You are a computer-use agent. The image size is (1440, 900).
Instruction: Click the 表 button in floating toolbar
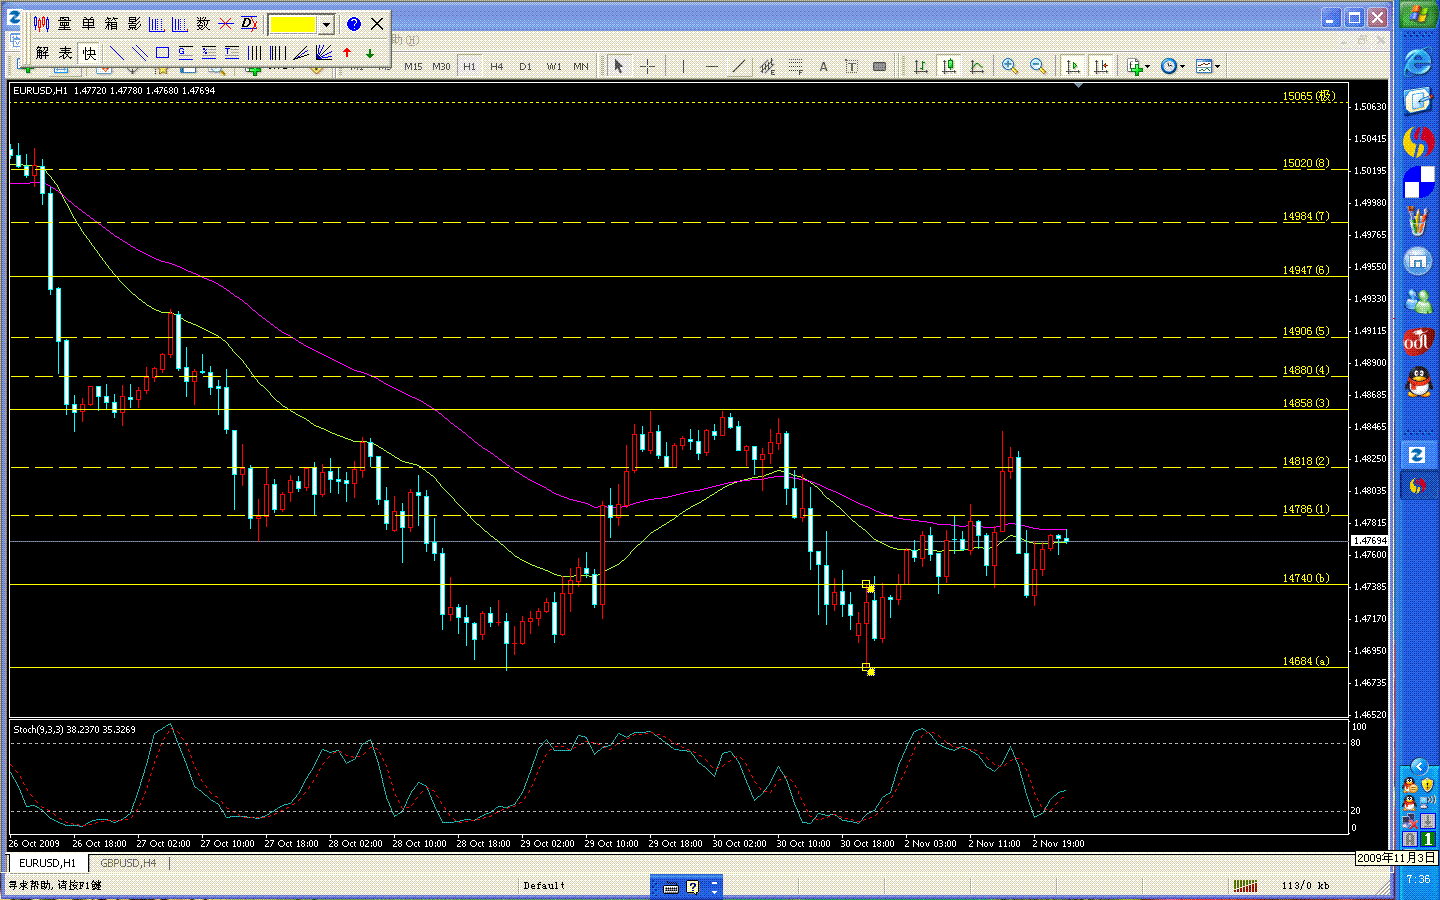[65, 53]
